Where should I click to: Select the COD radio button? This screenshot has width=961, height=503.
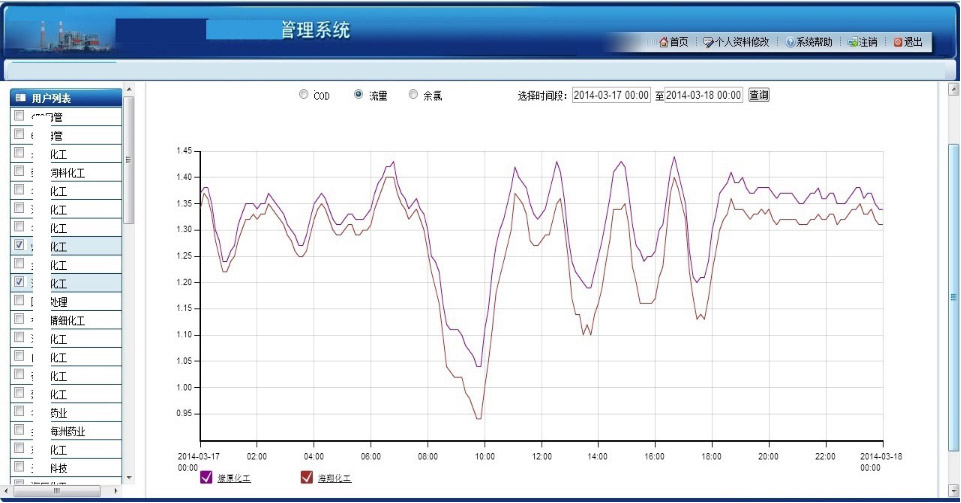[304, 95]
